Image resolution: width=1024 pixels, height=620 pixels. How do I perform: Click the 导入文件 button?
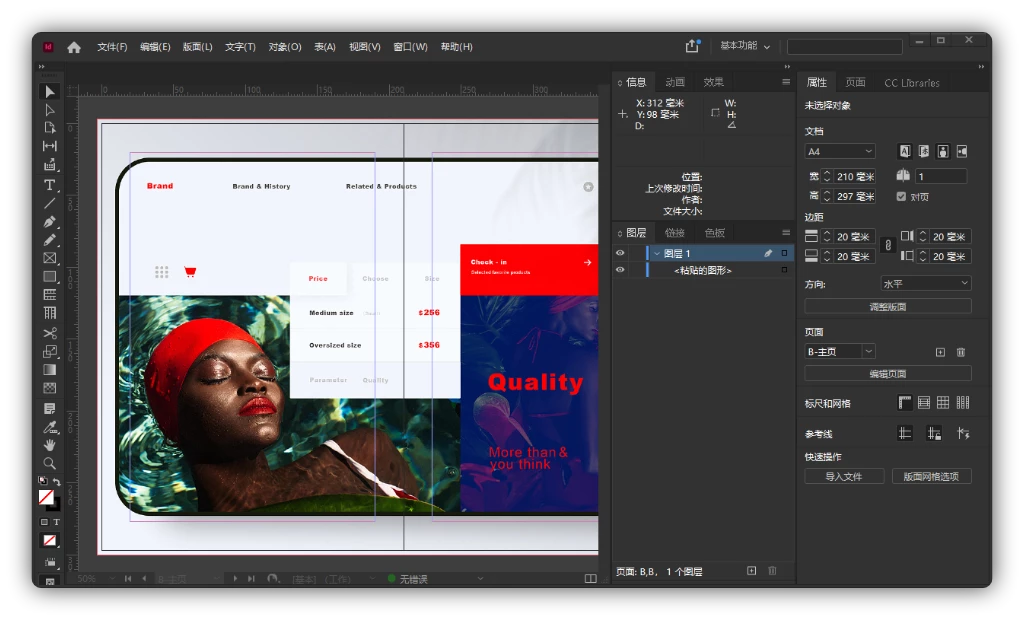844,476
